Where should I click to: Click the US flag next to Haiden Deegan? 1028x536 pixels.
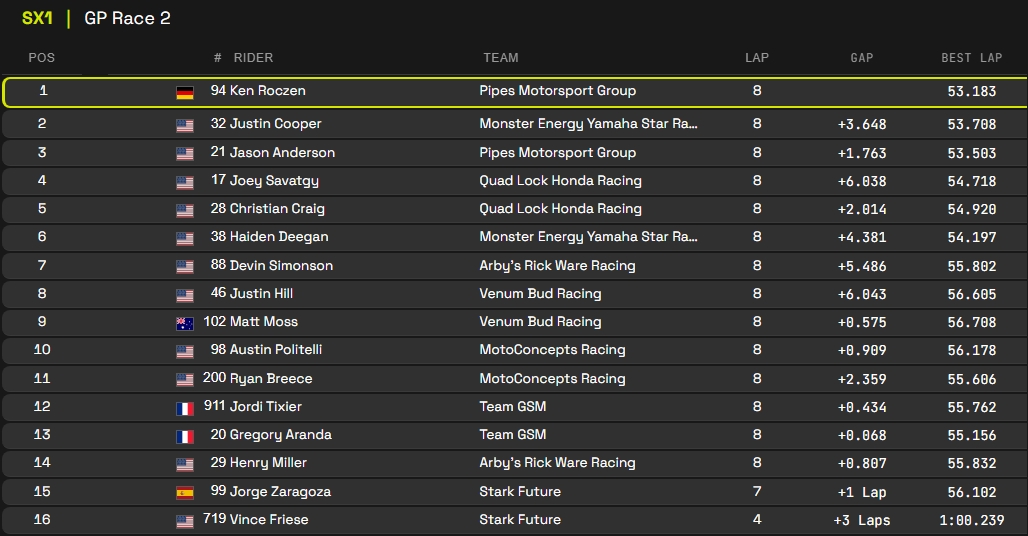pos(185,238)
